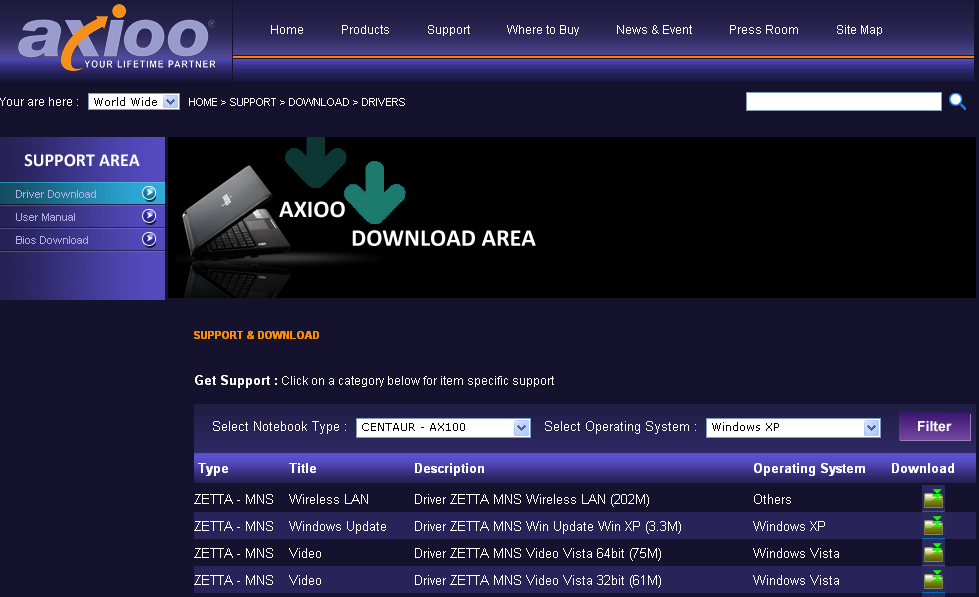Click the search text field
This screenshot has height=597, width=979.
click(844, 101)
